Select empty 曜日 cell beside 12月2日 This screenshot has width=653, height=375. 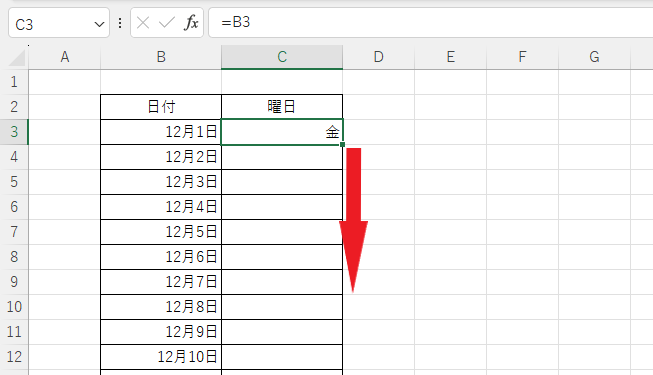coord(282,157)
